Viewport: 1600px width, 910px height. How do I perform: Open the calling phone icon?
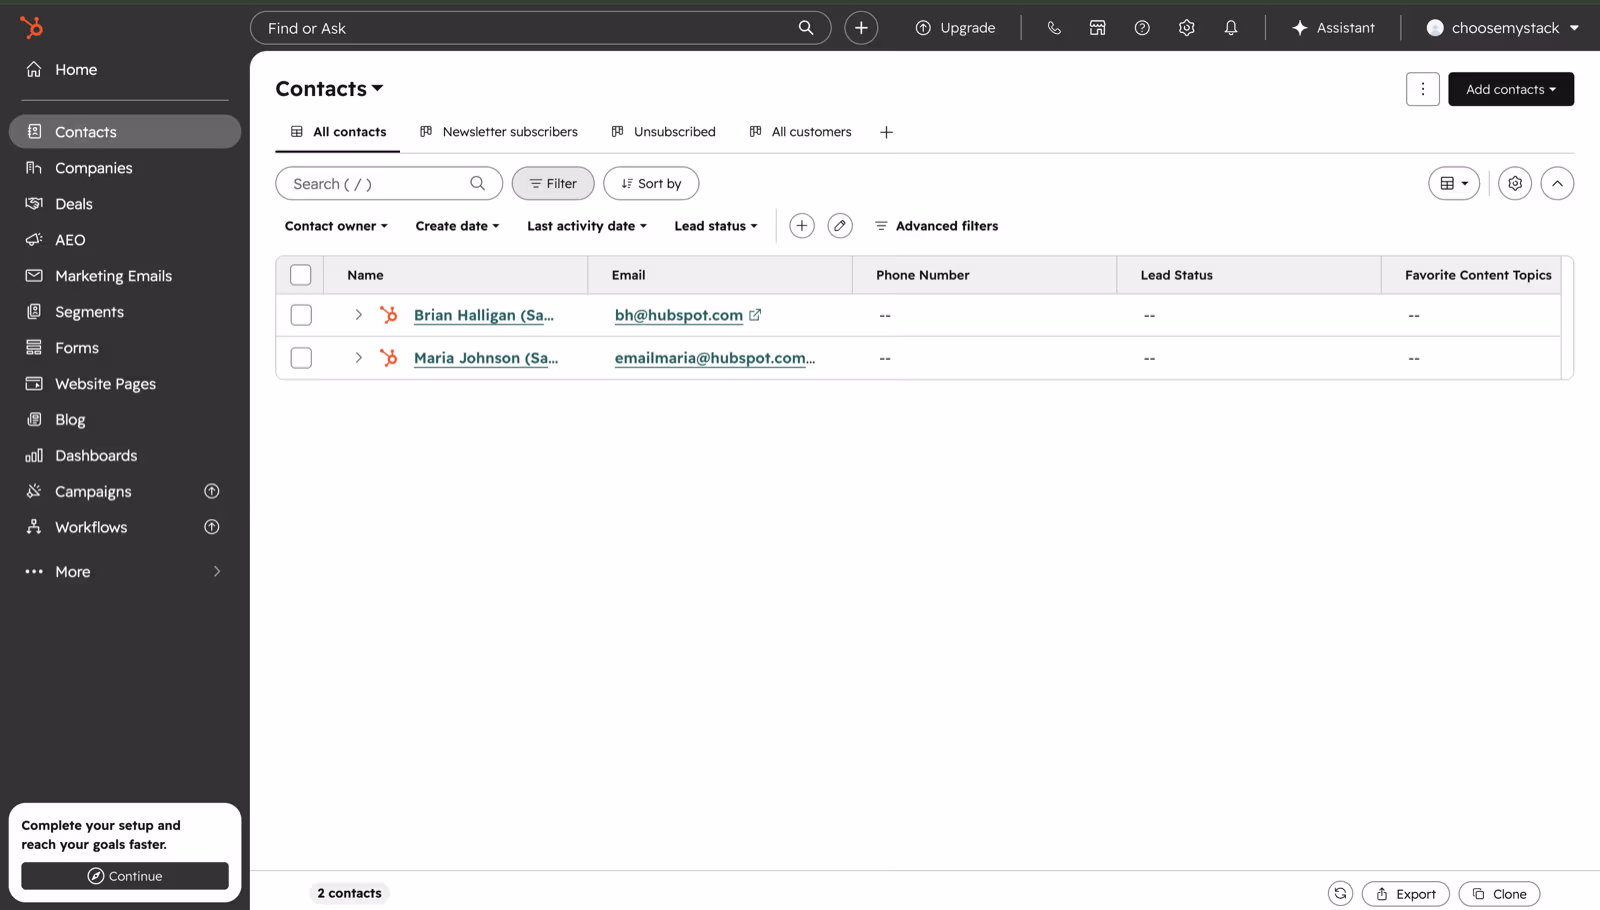click(x=1054, y=28)
